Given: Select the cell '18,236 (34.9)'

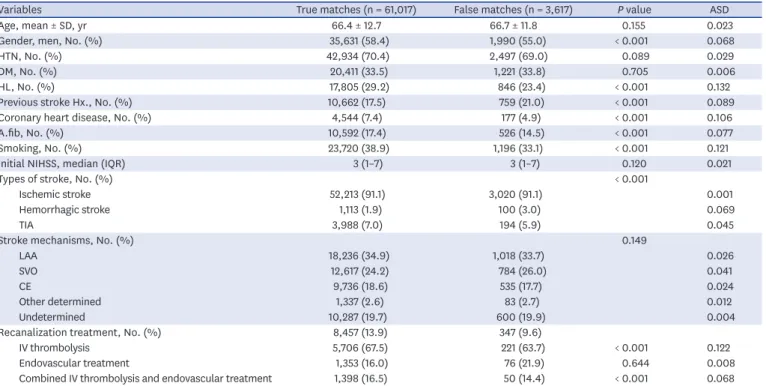Looking at the screenshot, I should click(x=359, y=256).
